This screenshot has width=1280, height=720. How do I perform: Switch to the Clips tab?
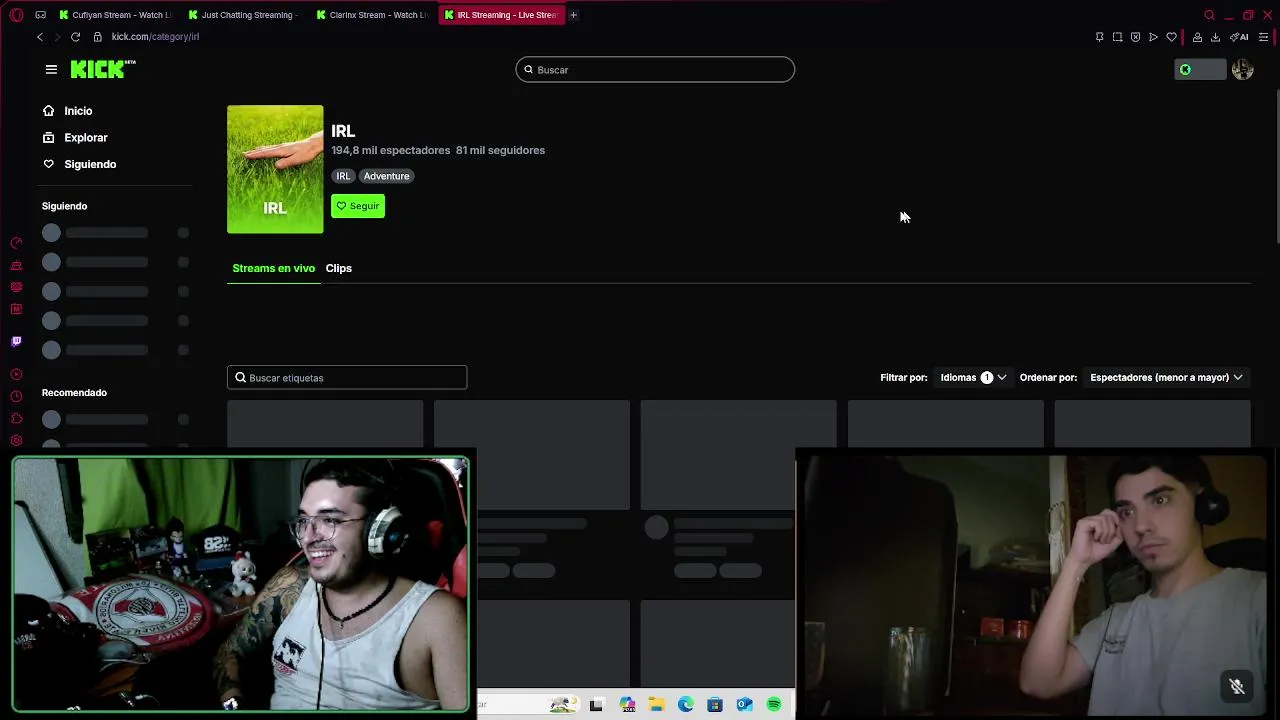[338, 268]
